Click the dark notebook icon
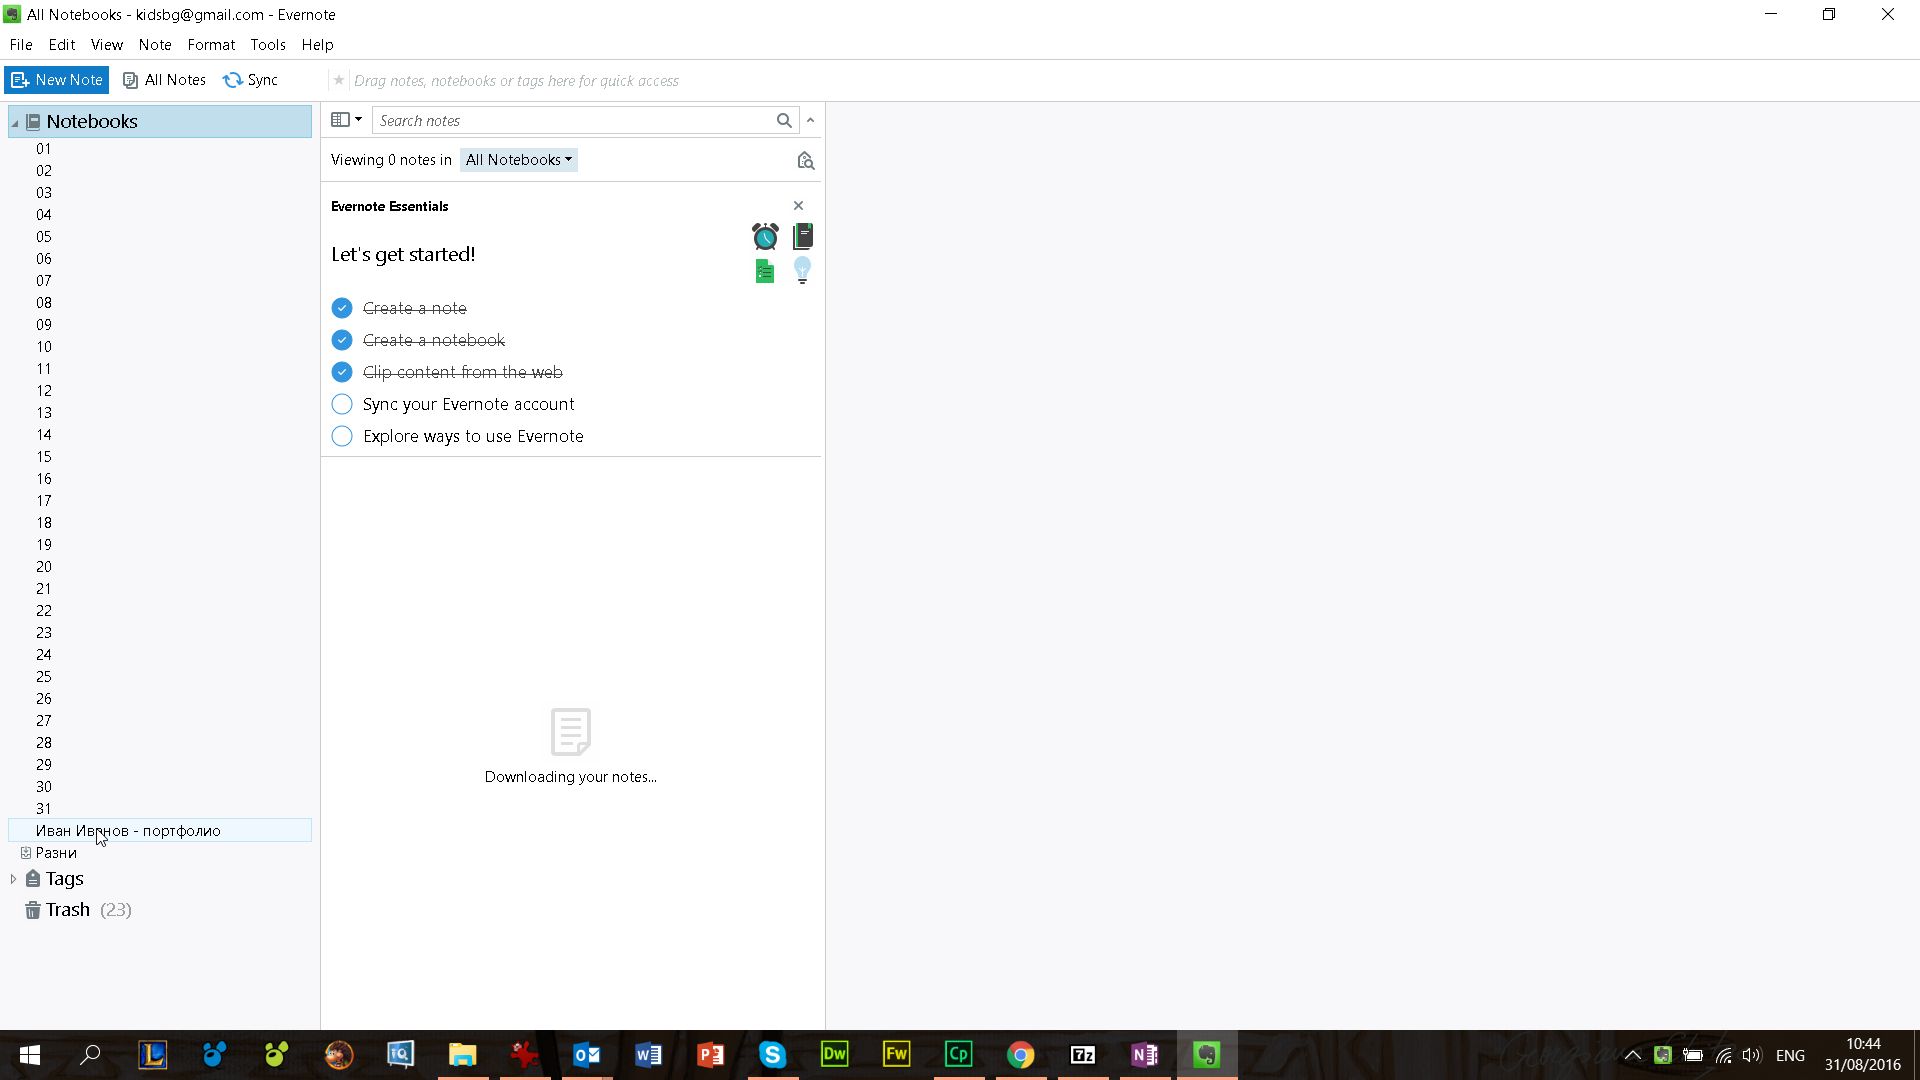Viewport: 1920px width, 1080px height. click(x=802, y=236)
